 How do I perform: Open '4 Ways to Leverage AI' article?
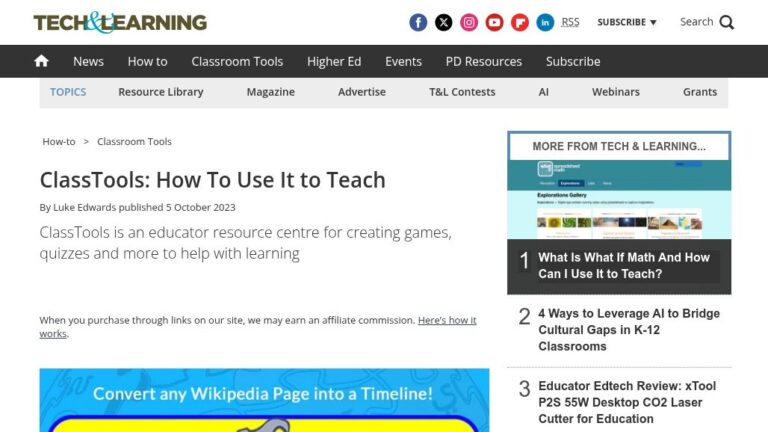629,330
